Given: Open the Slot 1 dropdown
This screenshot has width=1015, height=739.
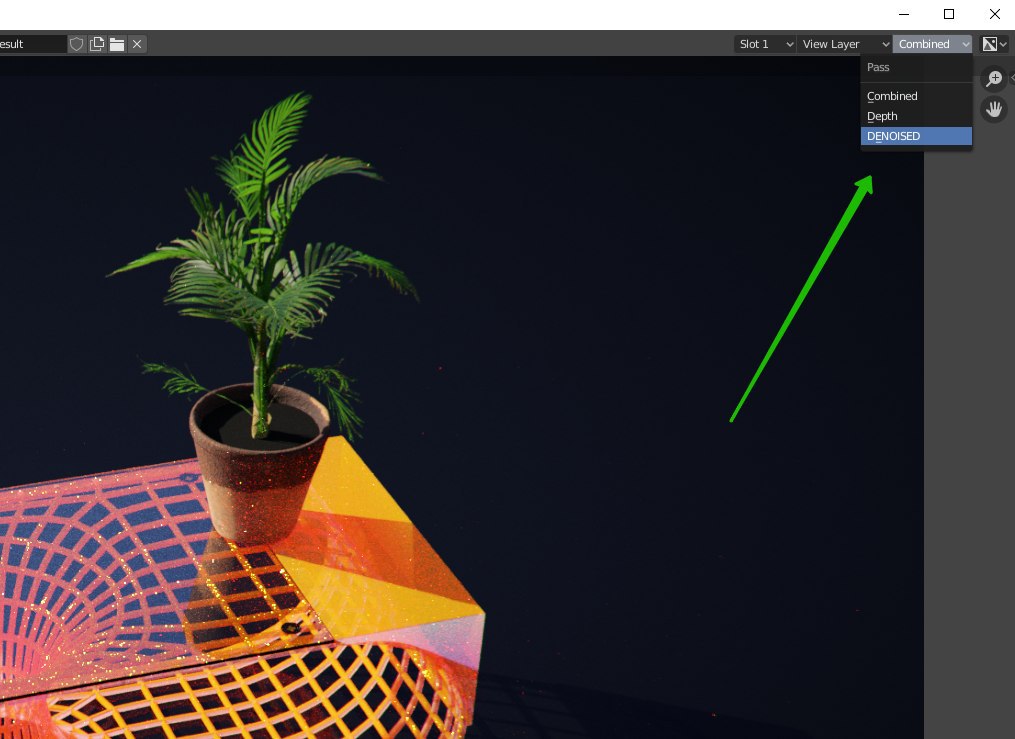Looking at the screenshot, I should pyautogui.click(x=765, y=44).
